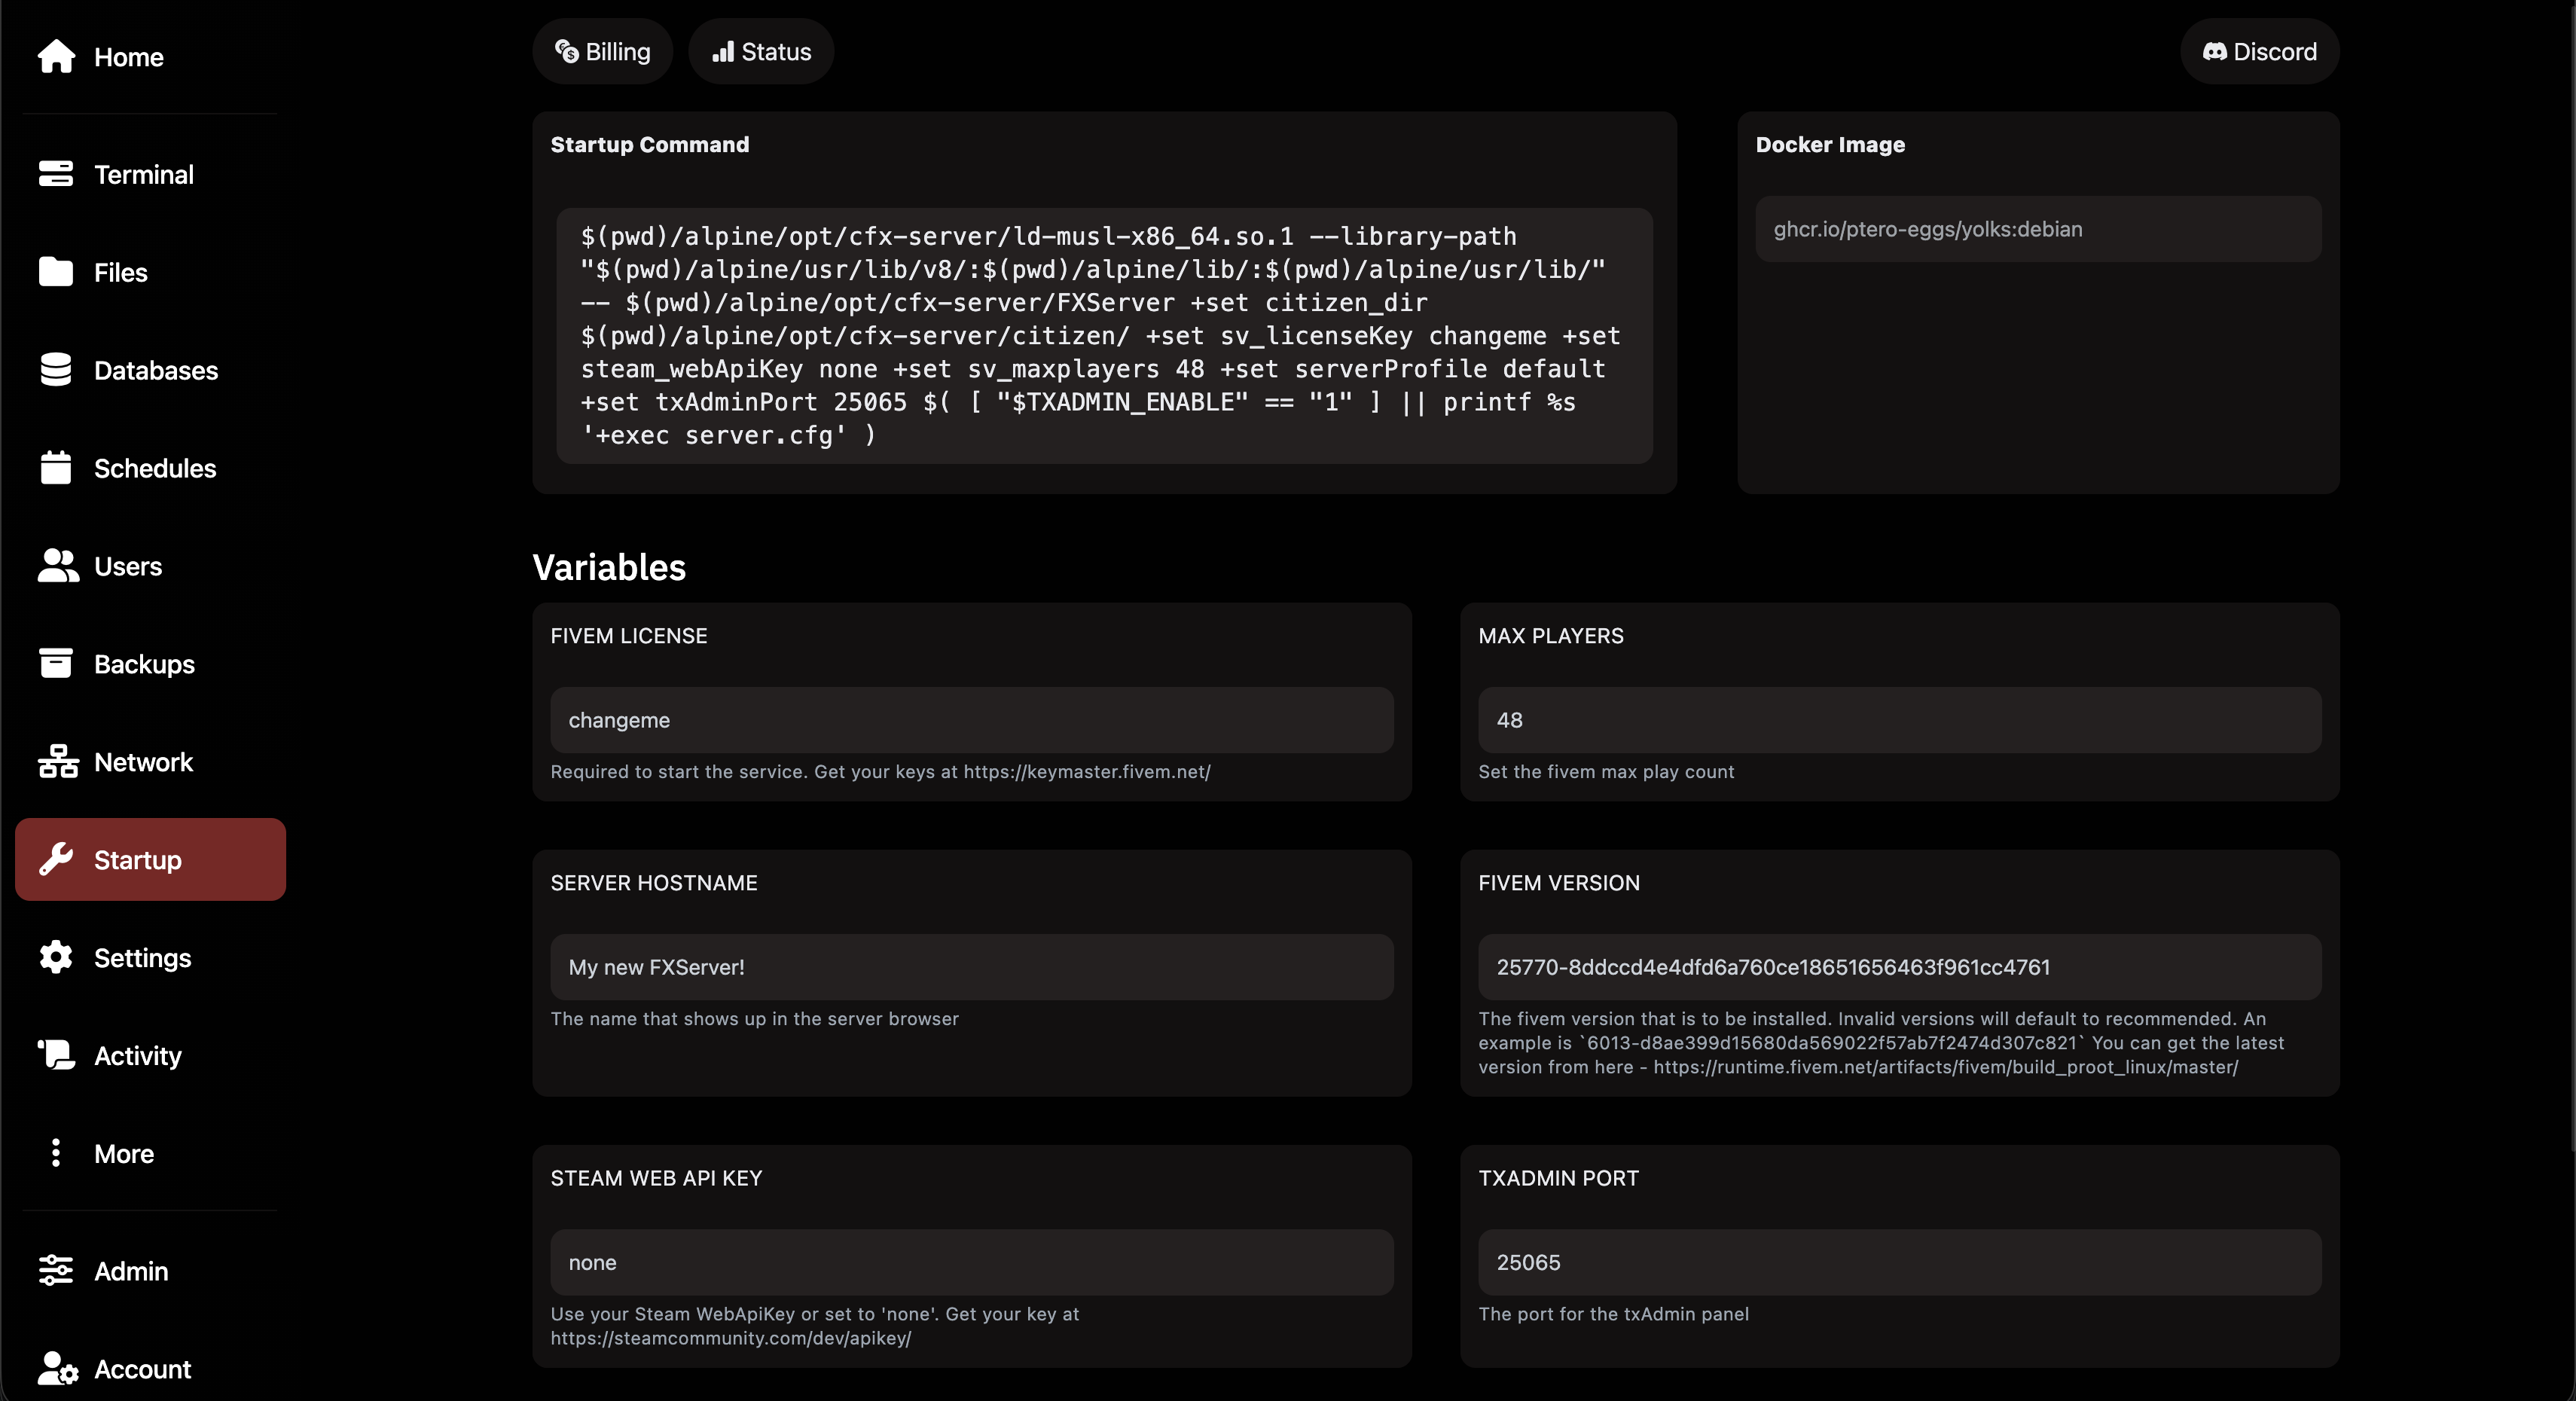2576x1401 pixels.
Task: Select the Backups sidebar label
Action: (x=144, y=665)
